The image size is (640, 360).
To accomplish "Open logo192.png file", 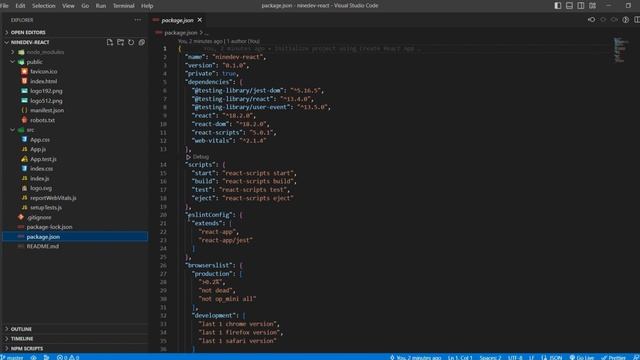I will pos(46,91).
